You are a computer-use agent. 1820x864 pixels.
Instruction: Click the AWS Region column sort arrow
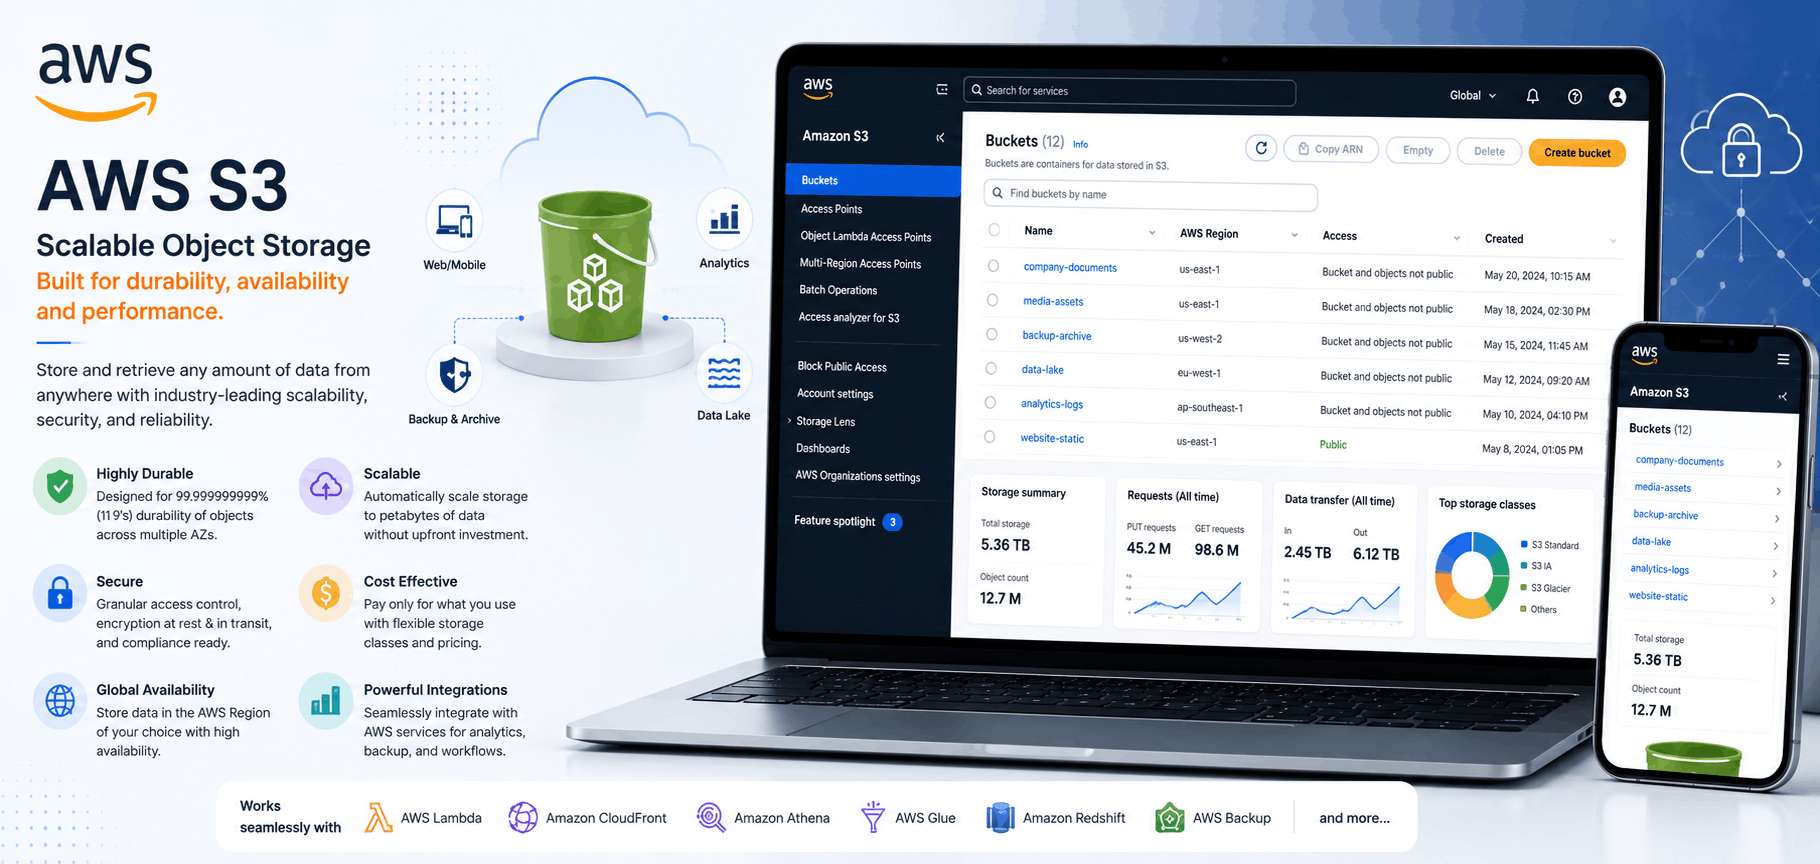pos(1294,235)
